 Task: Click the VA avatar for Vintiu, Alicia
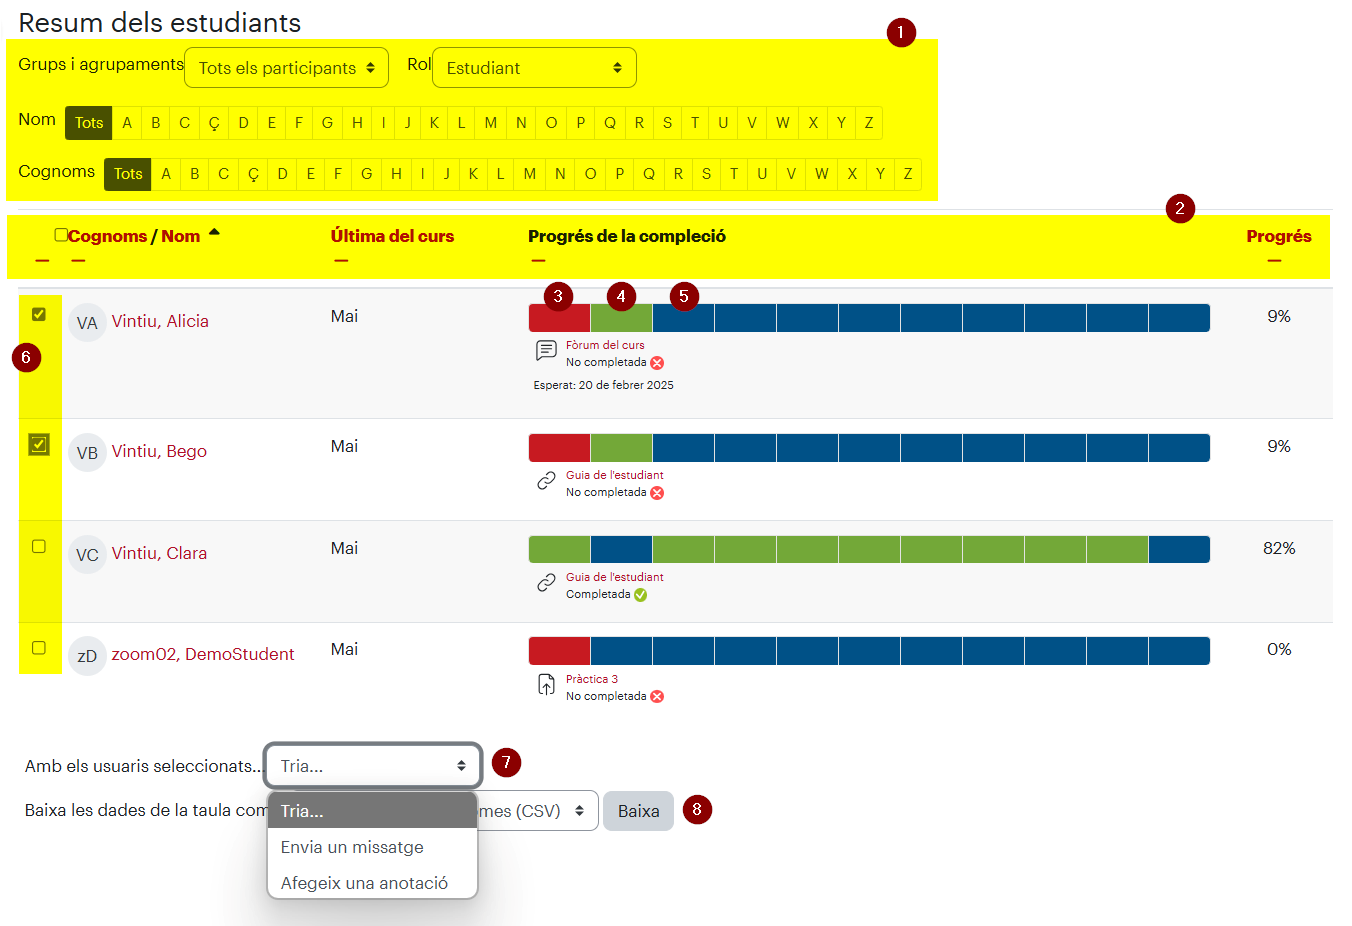(87, 323)
